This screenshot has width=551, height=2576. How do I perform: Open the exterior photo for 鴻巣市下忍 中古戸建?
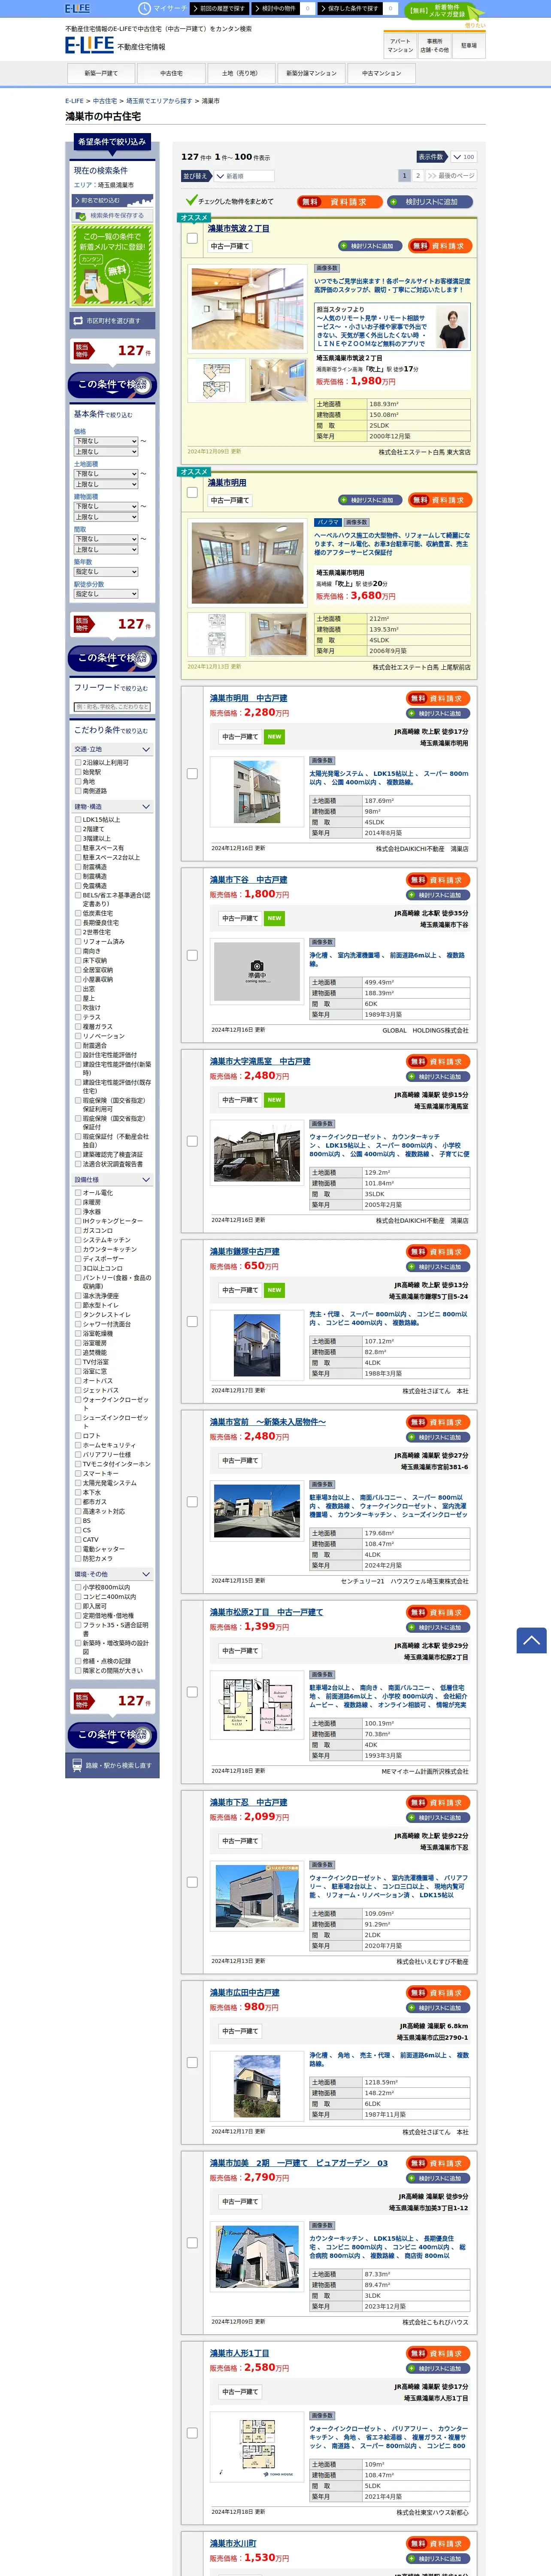pyautogui.click(x=257, y=1896)
